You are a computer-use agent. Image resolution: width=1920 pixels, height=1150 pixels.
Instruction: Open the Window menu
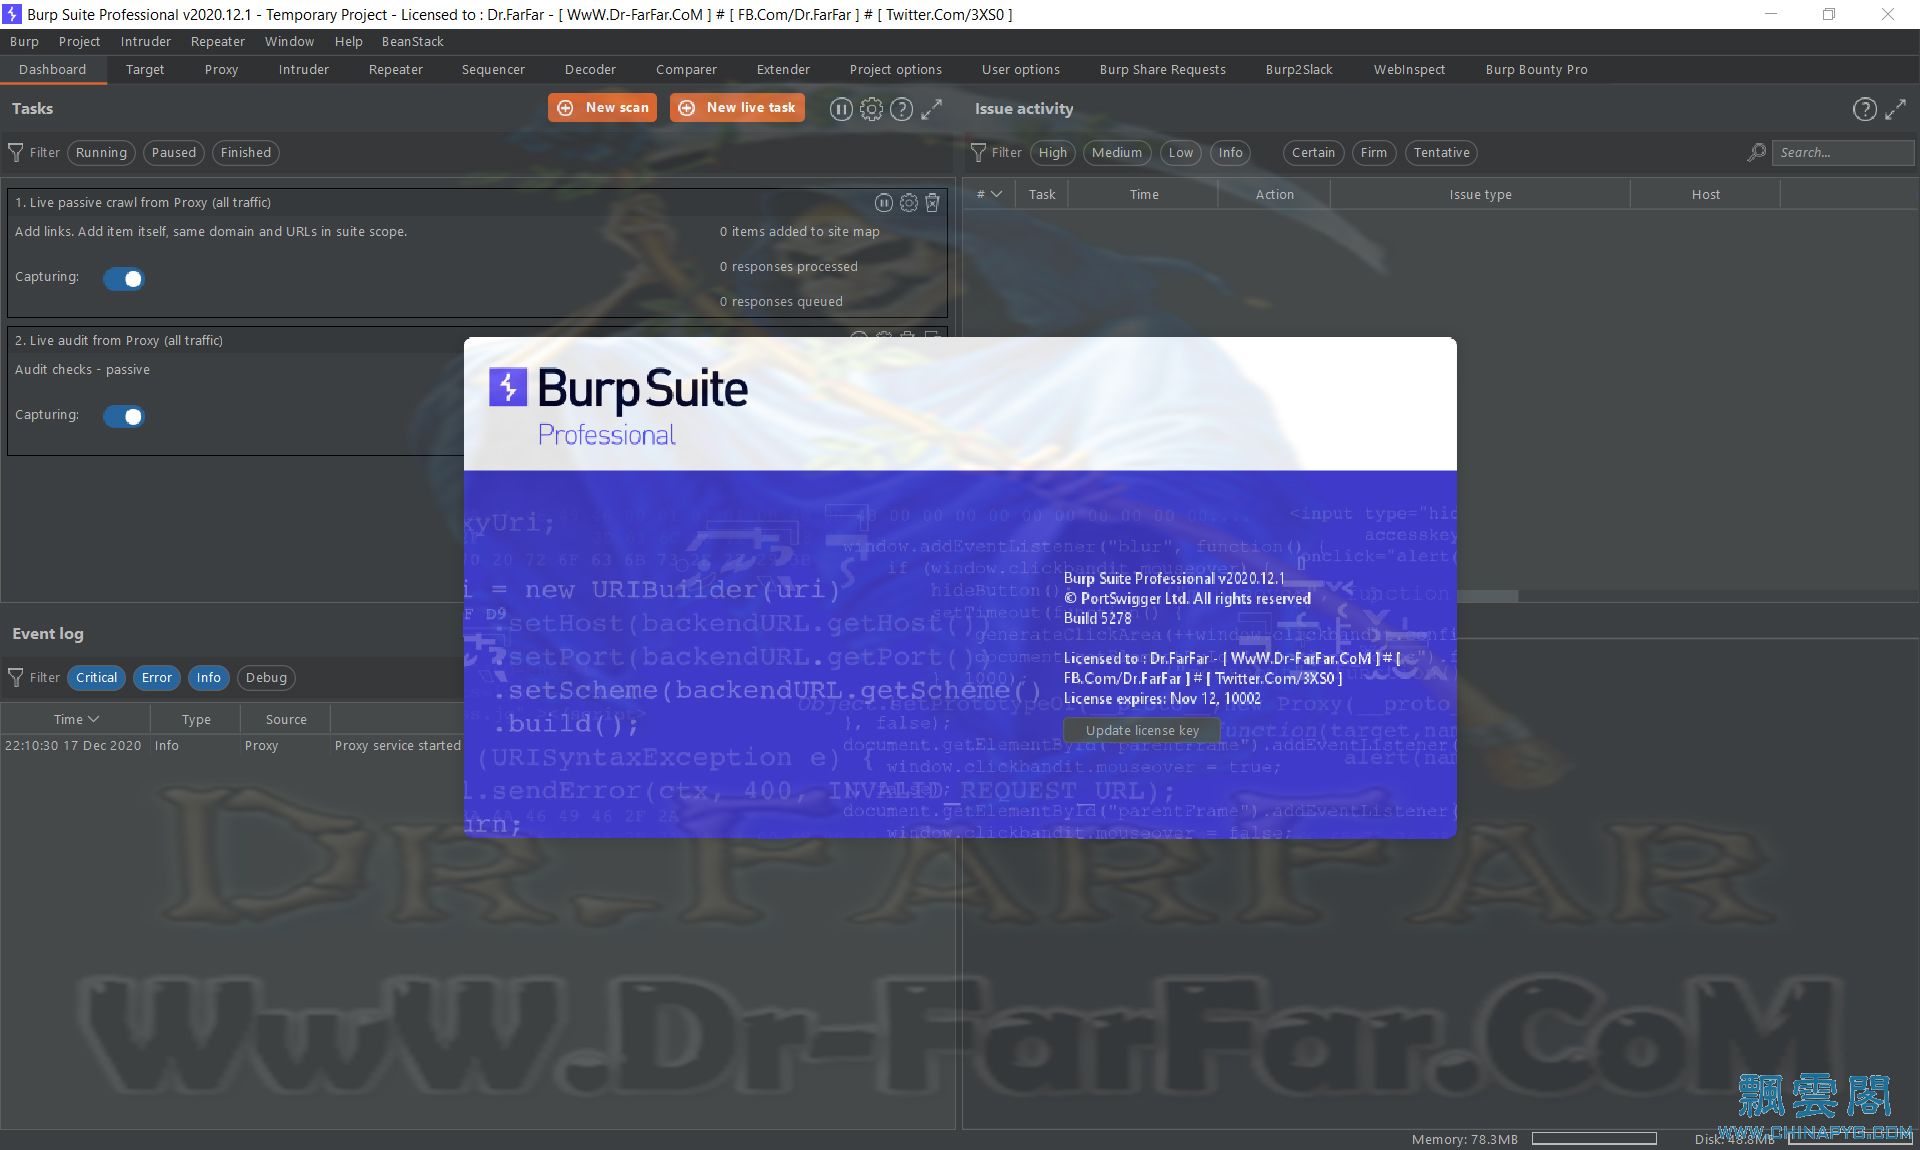click(x=289, y=42)
